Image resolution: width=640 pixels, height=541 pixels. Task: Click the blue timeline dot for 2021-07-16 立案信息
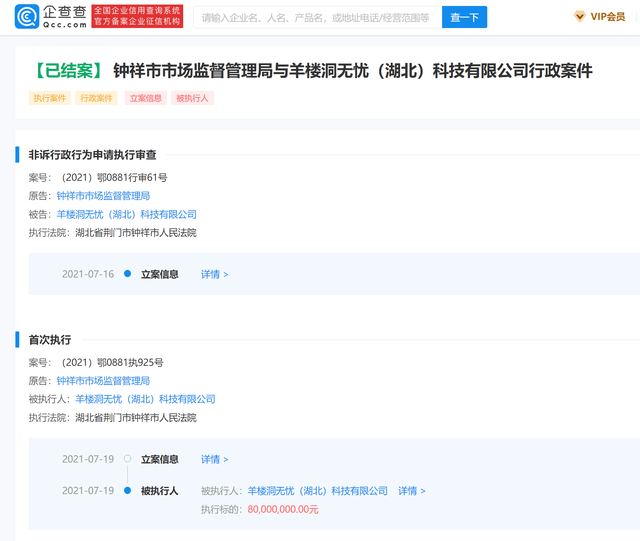pos(127,274)
